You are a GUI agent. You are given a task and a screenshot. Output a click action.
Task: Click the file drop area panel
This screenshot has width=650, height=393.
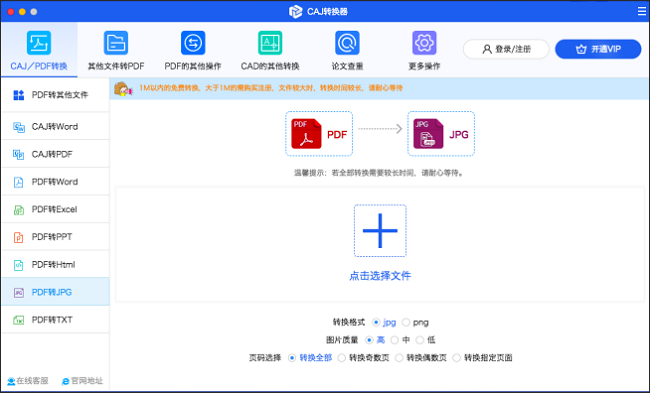[x=379, y=245]
